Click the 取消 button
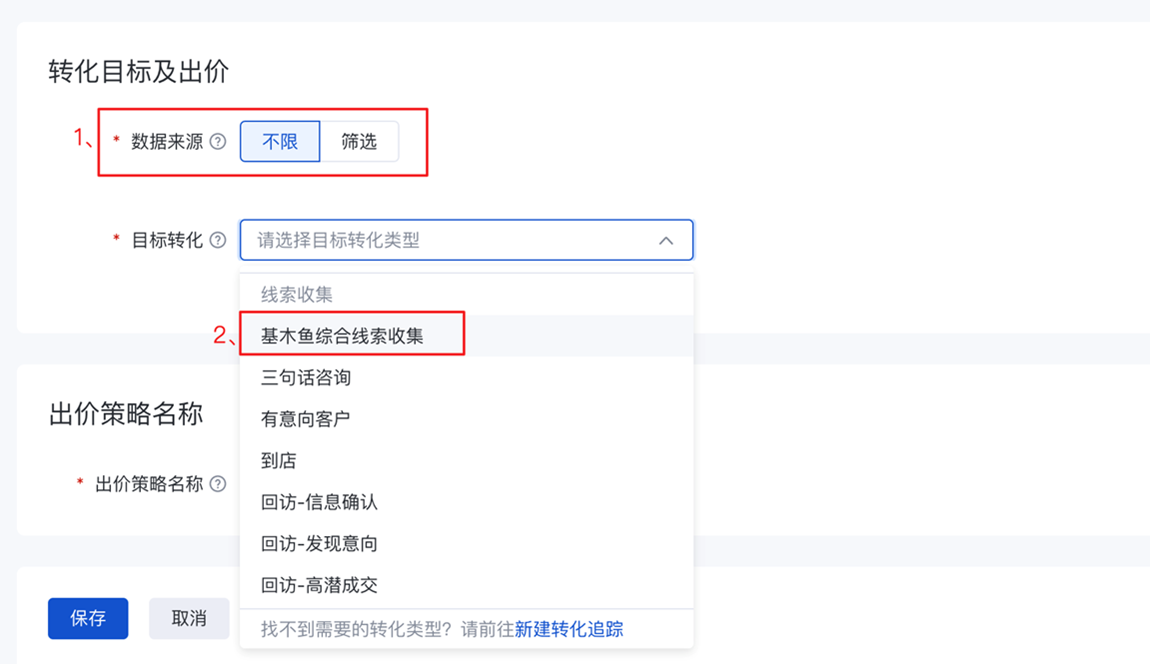This screenshot has width=1150, height=664. coord(189,619)
